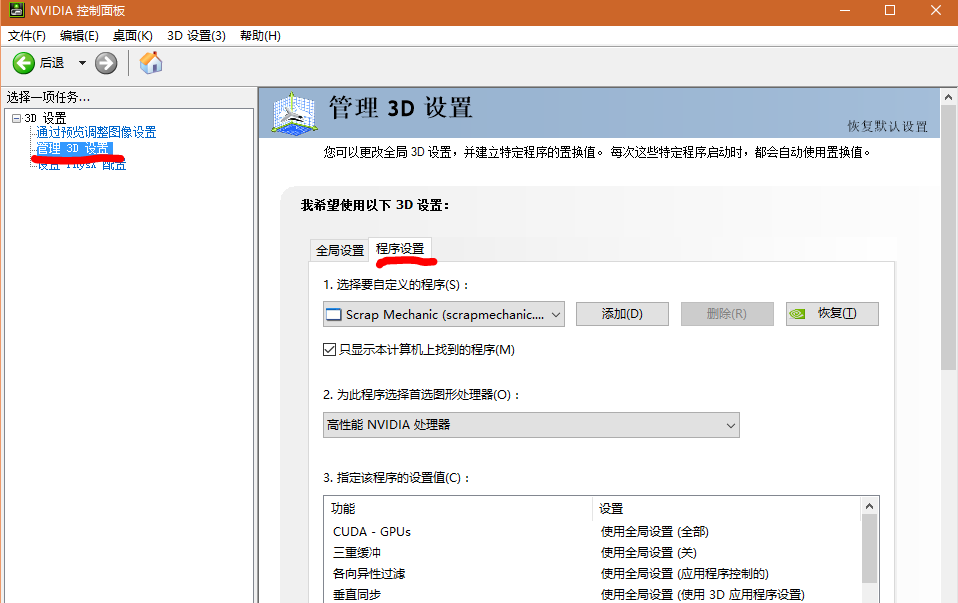Select the PhysX 配置 tree item

point(81,165)
